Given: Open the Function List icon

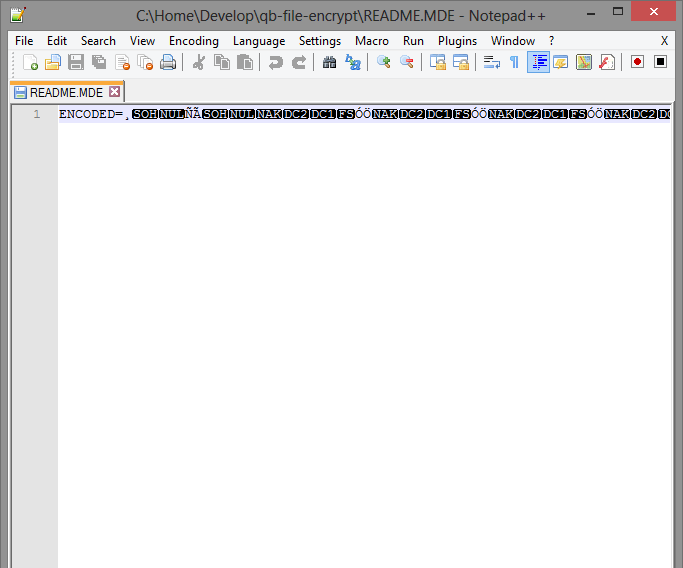Looking at the screenshot, I should pyautogui.click(x=607, y=62).
